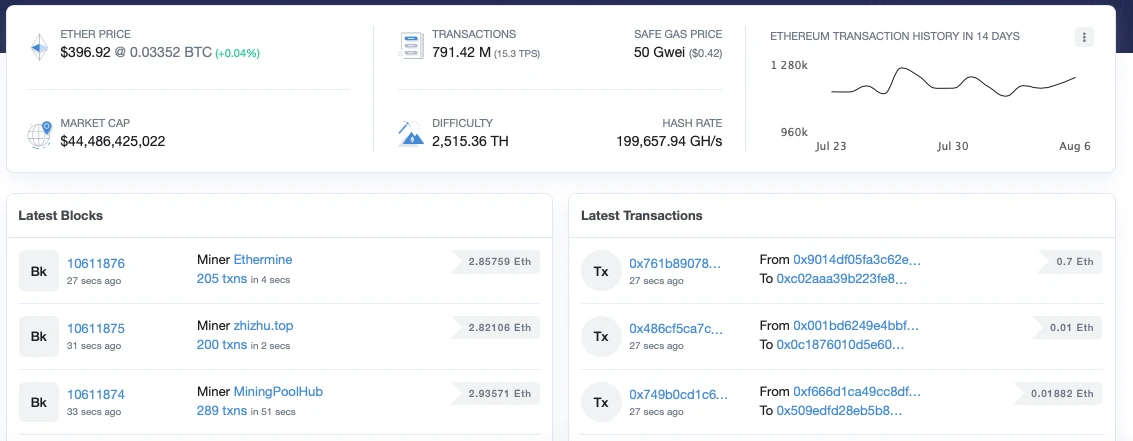Open recipient address 0xc02aaa39b223fe8...
Screen dimensions: 1133x441
841,279
